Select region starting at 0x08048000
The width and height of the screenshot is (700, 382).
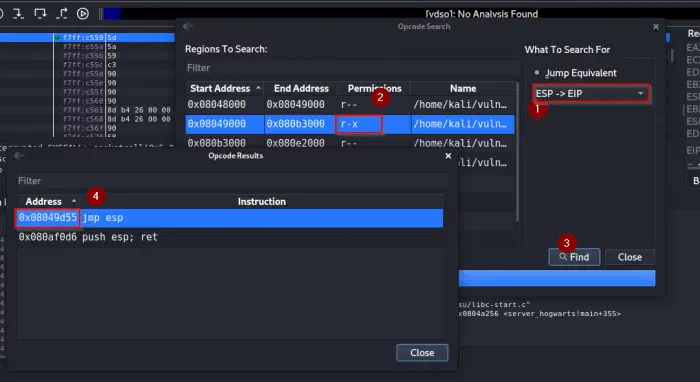pyautogui.click(x=350, y=104)
